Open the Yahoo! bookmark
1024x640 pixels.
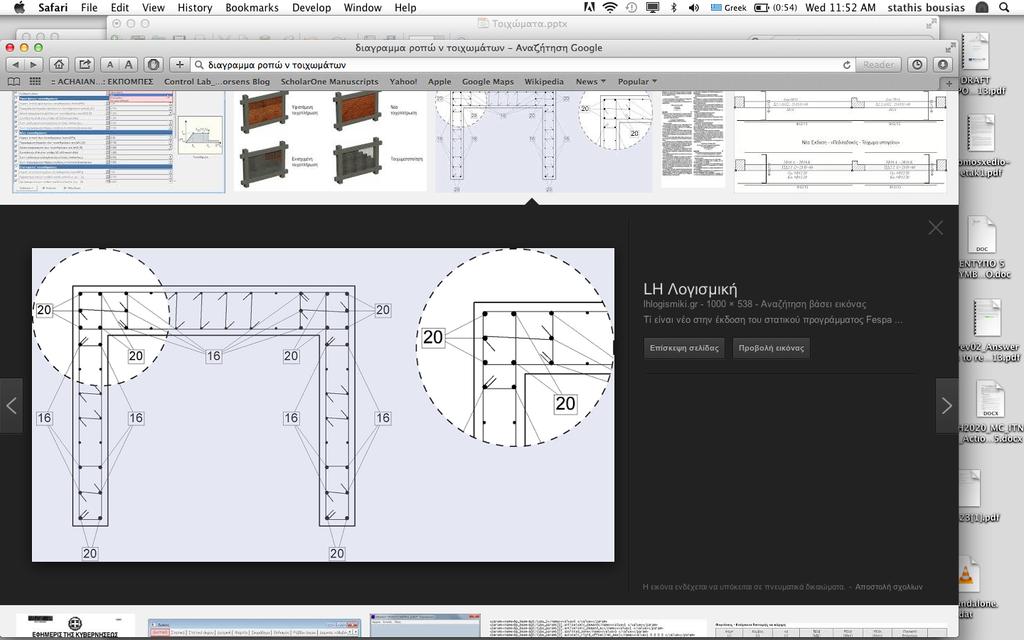(x=403, y=82)
